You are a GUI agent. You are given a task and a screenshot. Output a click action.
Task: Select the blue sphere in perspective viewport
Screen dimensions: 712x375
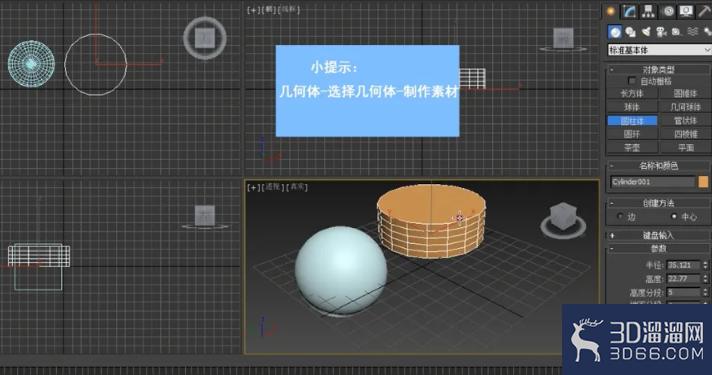pyautogui.click(x=341, y=271)
